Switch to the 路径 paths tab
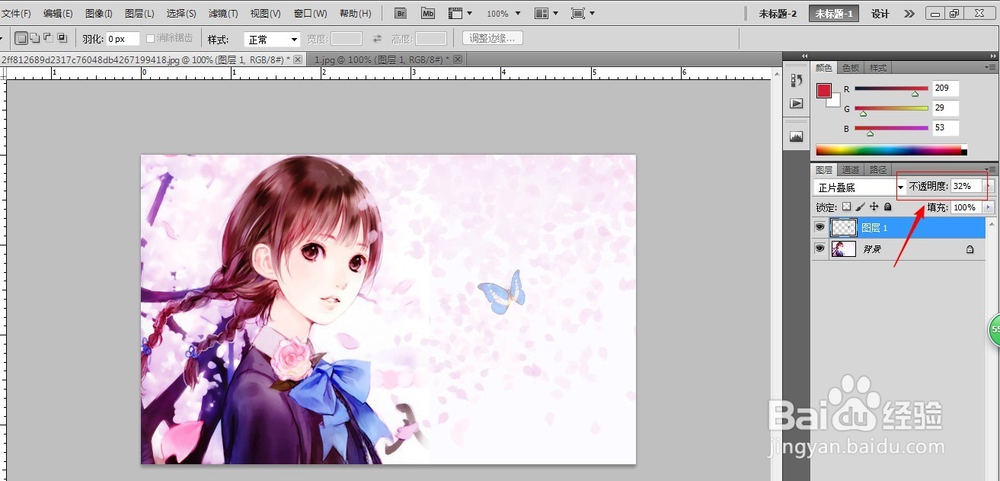 pyautogui.click(x=878, y=170)
